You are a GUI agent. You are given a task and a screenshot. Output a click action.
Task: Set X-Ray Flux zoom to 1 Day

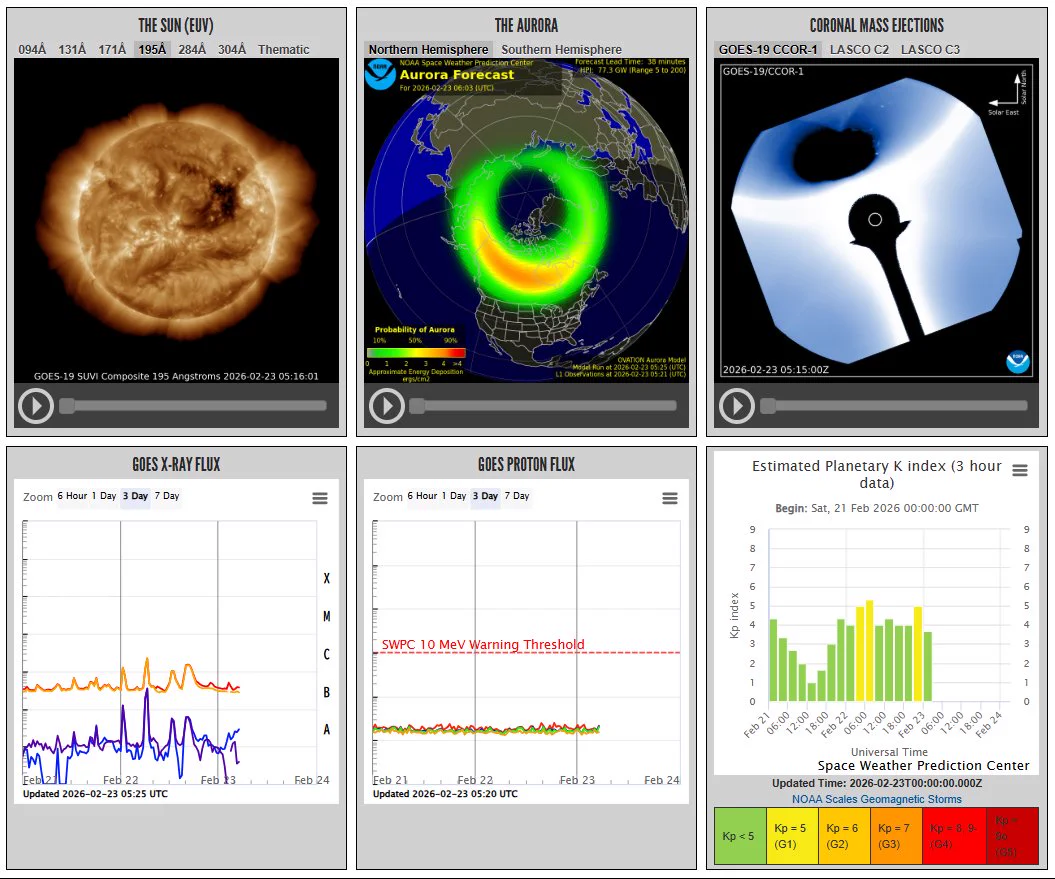coord(104,496)
